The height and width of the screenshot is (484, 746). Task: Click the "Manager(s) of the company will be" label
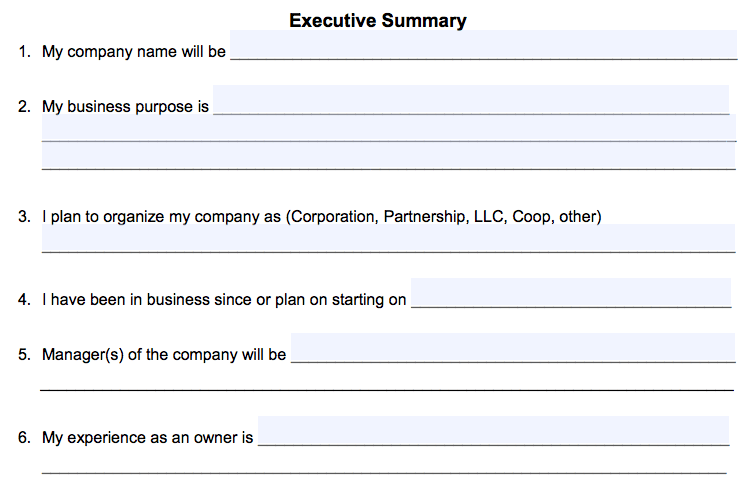pos(164,355)
